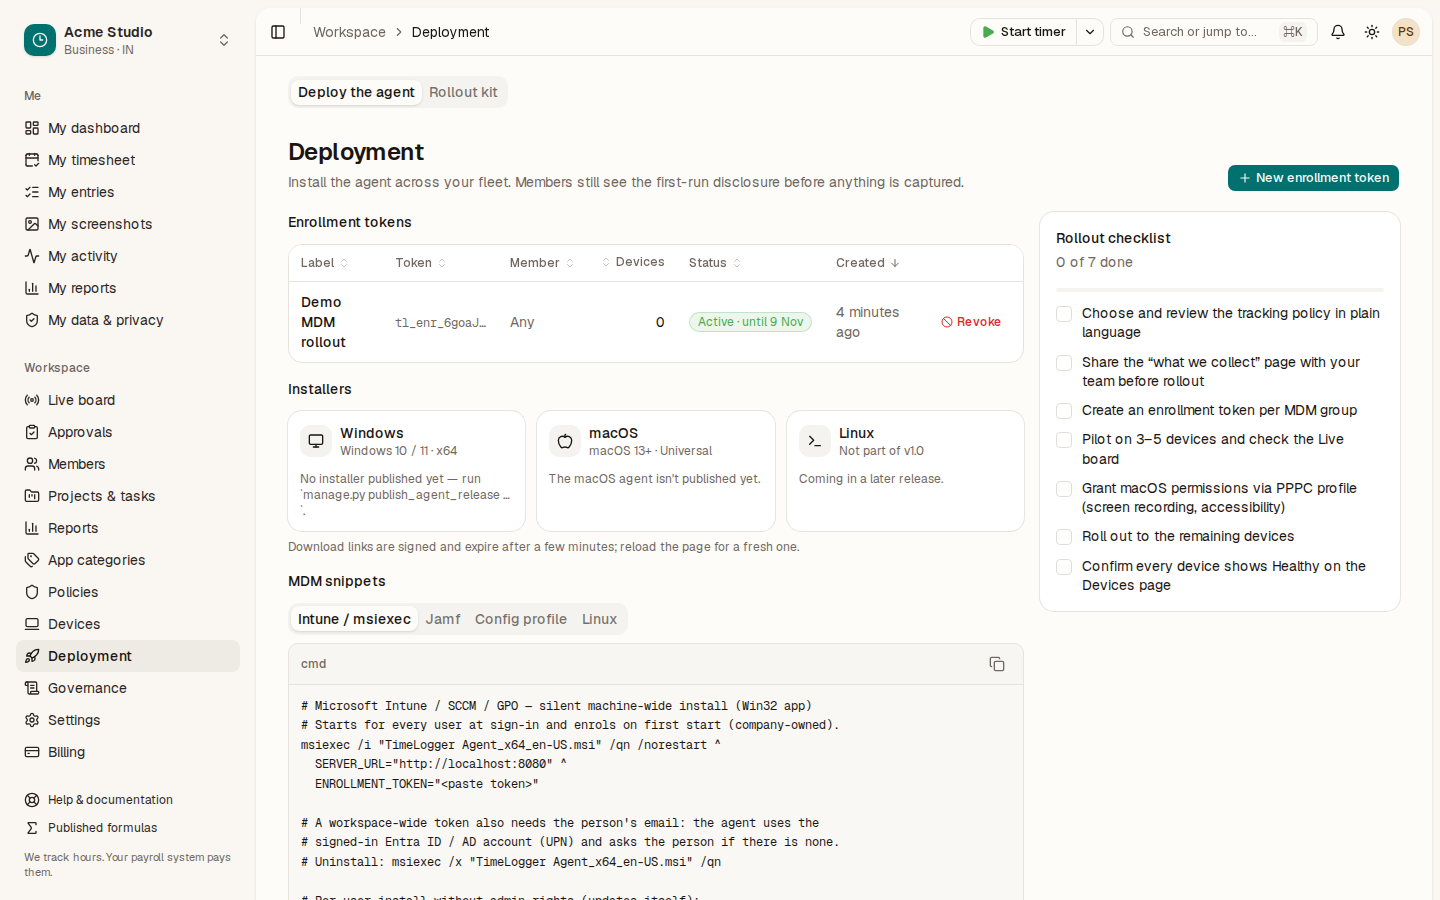Copy the cmd snippet to clipboard
The width and height of the screenshot is (1440, 900).
pyautogui.click(x=997, y=664)
